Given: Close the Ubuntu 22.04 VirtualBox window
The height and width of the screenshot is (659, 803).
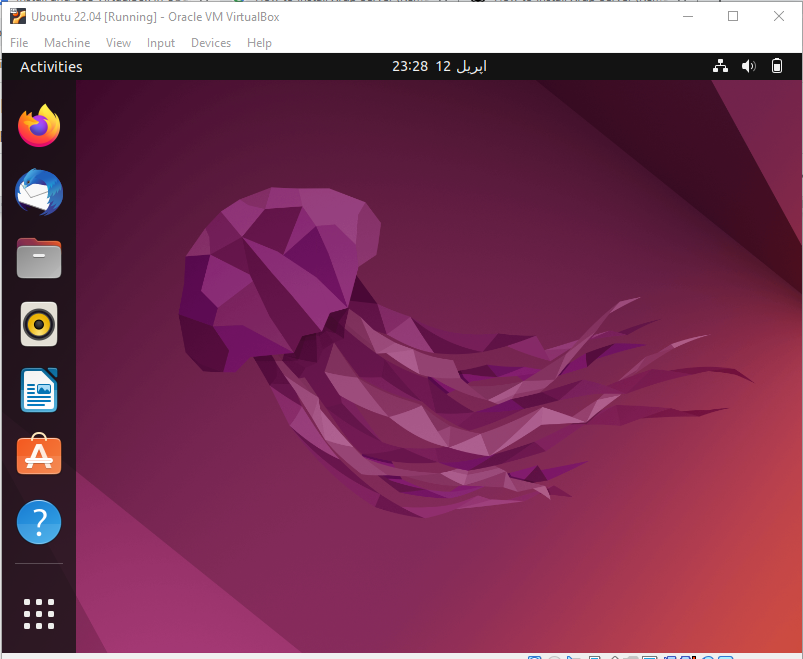Looking at the screenshot, I should click(x=778, y=16).
